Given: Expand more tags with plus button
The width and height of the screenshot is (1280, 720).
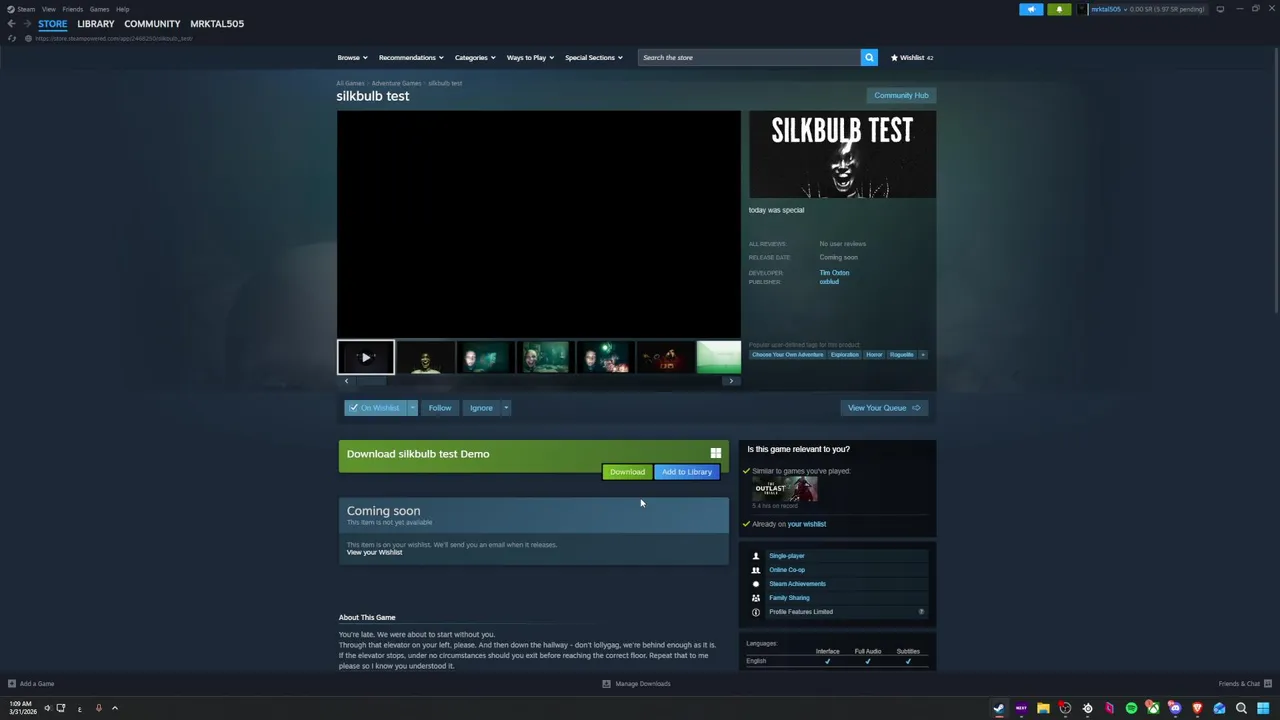Looking at the screenshot, I should coord(922,355).
